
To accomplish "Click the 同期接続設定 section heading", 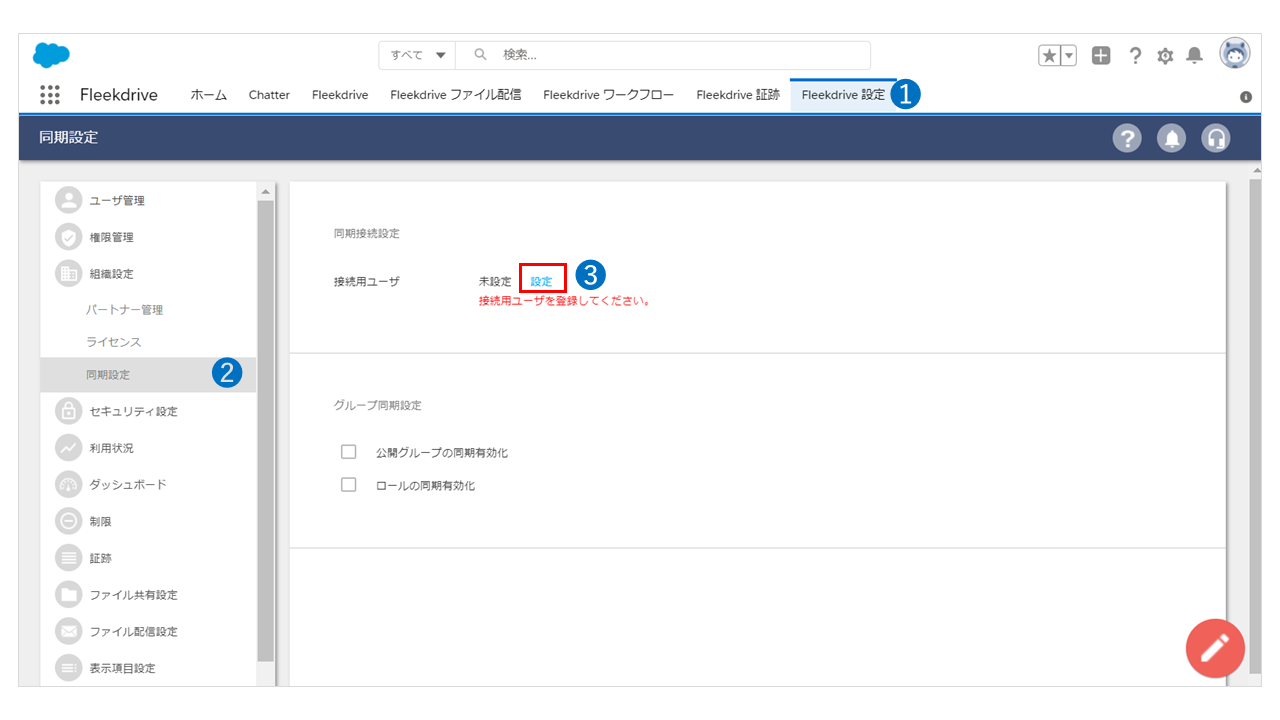I will (366, 233).
